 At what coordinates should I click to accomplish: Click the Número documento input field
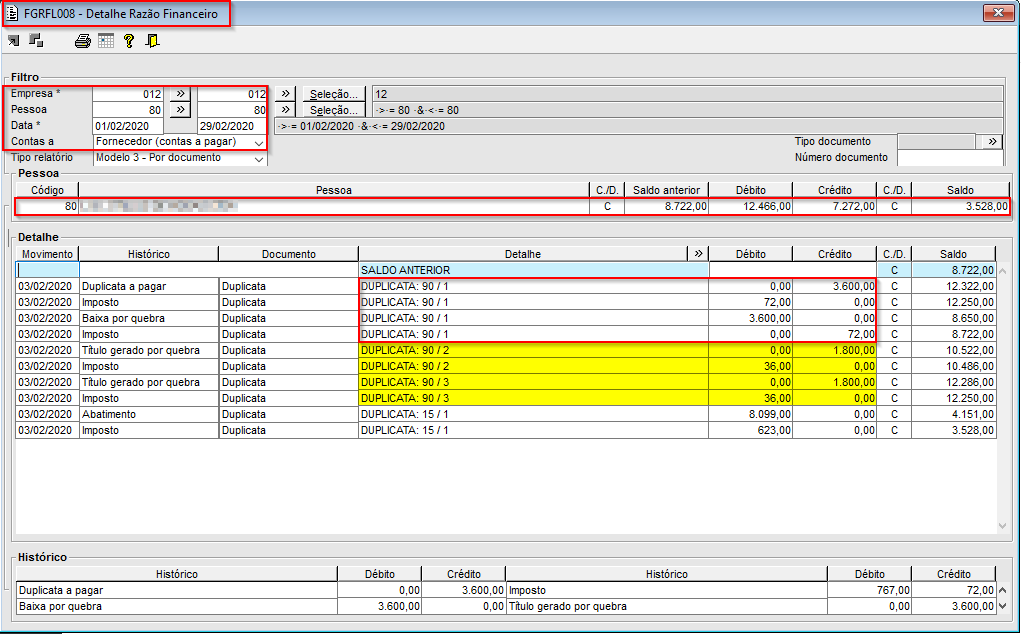click(949, 158)
